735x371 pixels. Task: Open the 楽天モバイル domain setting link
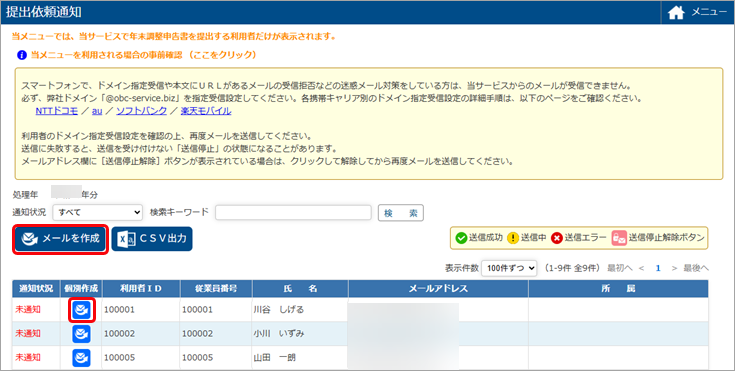(206, 111)
